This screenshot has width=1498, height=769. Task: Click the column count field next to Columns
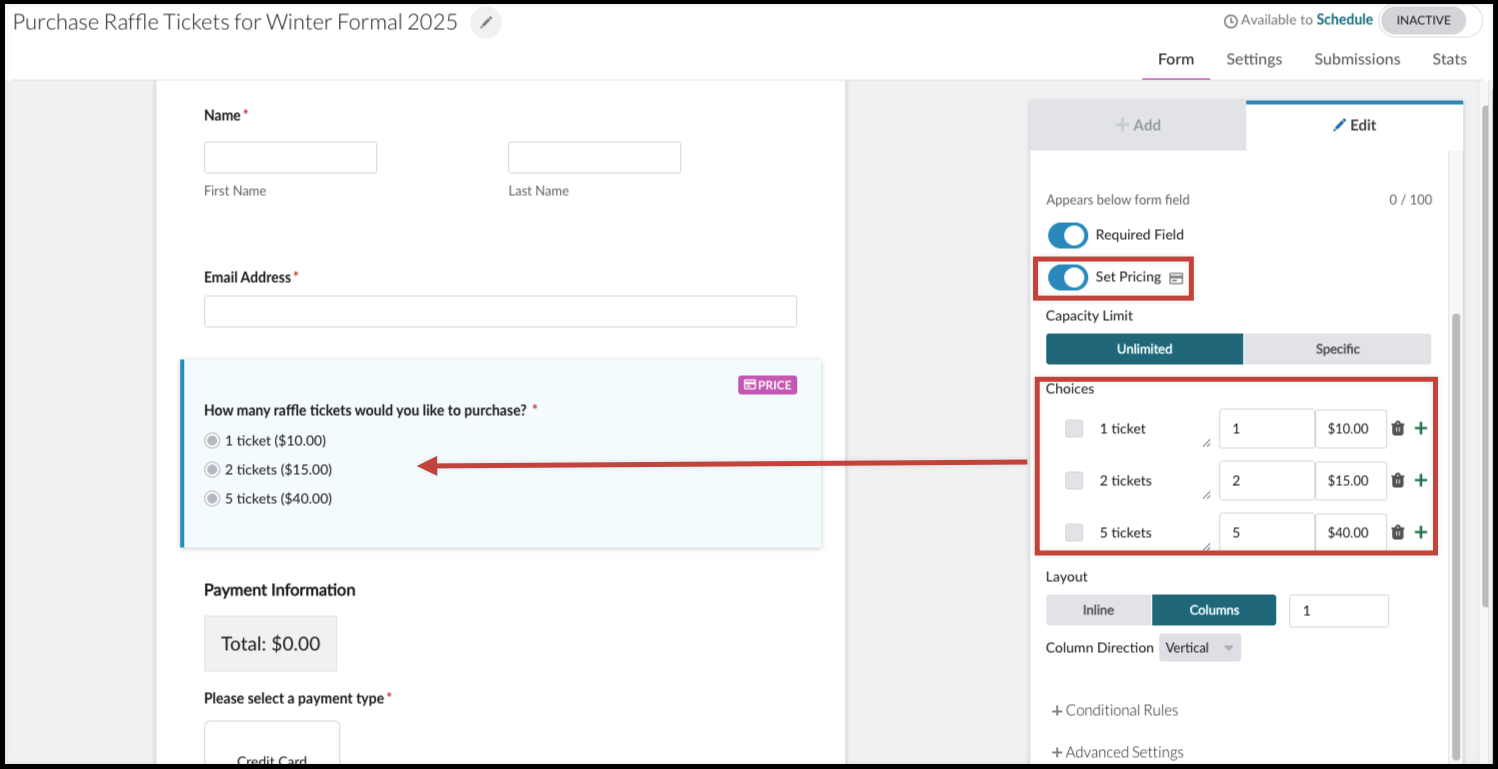1339,610
